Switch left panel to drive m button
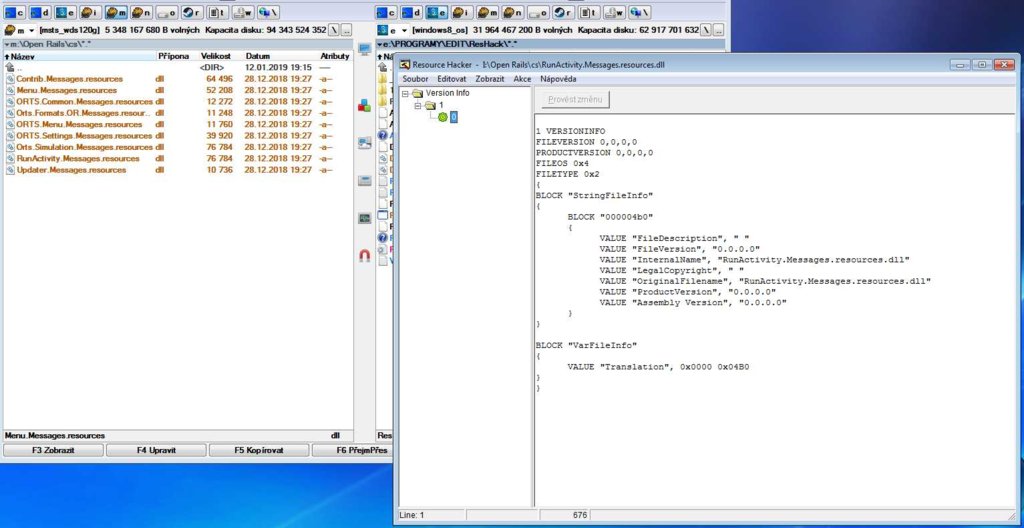 coord(116,13)
